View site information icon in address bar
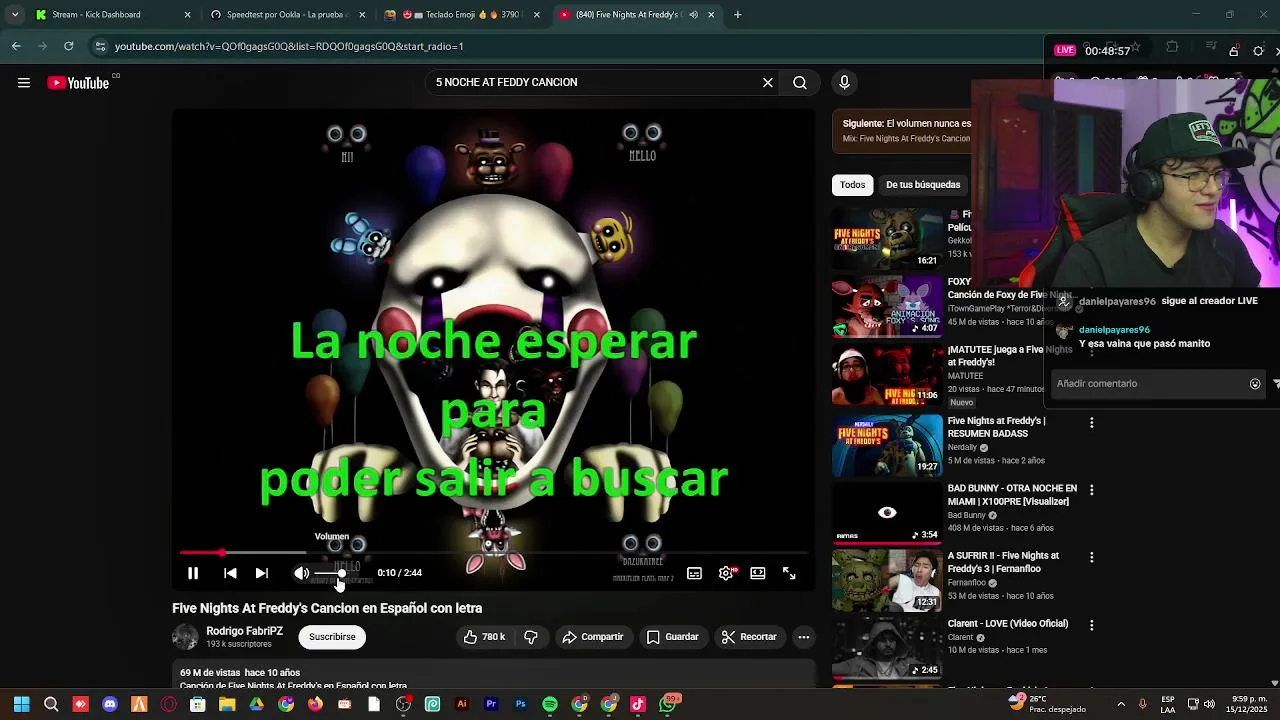 click(100, 46)
